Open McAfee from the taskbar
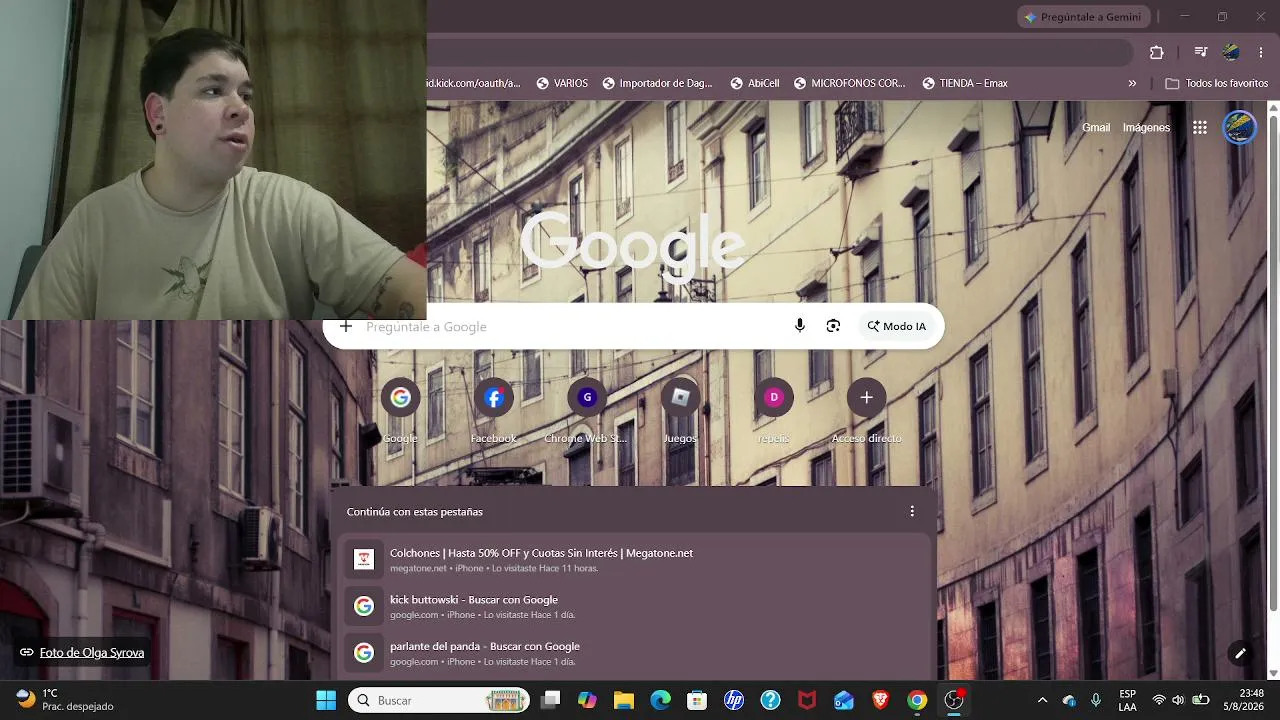The height and width of the screenshot is (720, 1280). pos(807,700)
